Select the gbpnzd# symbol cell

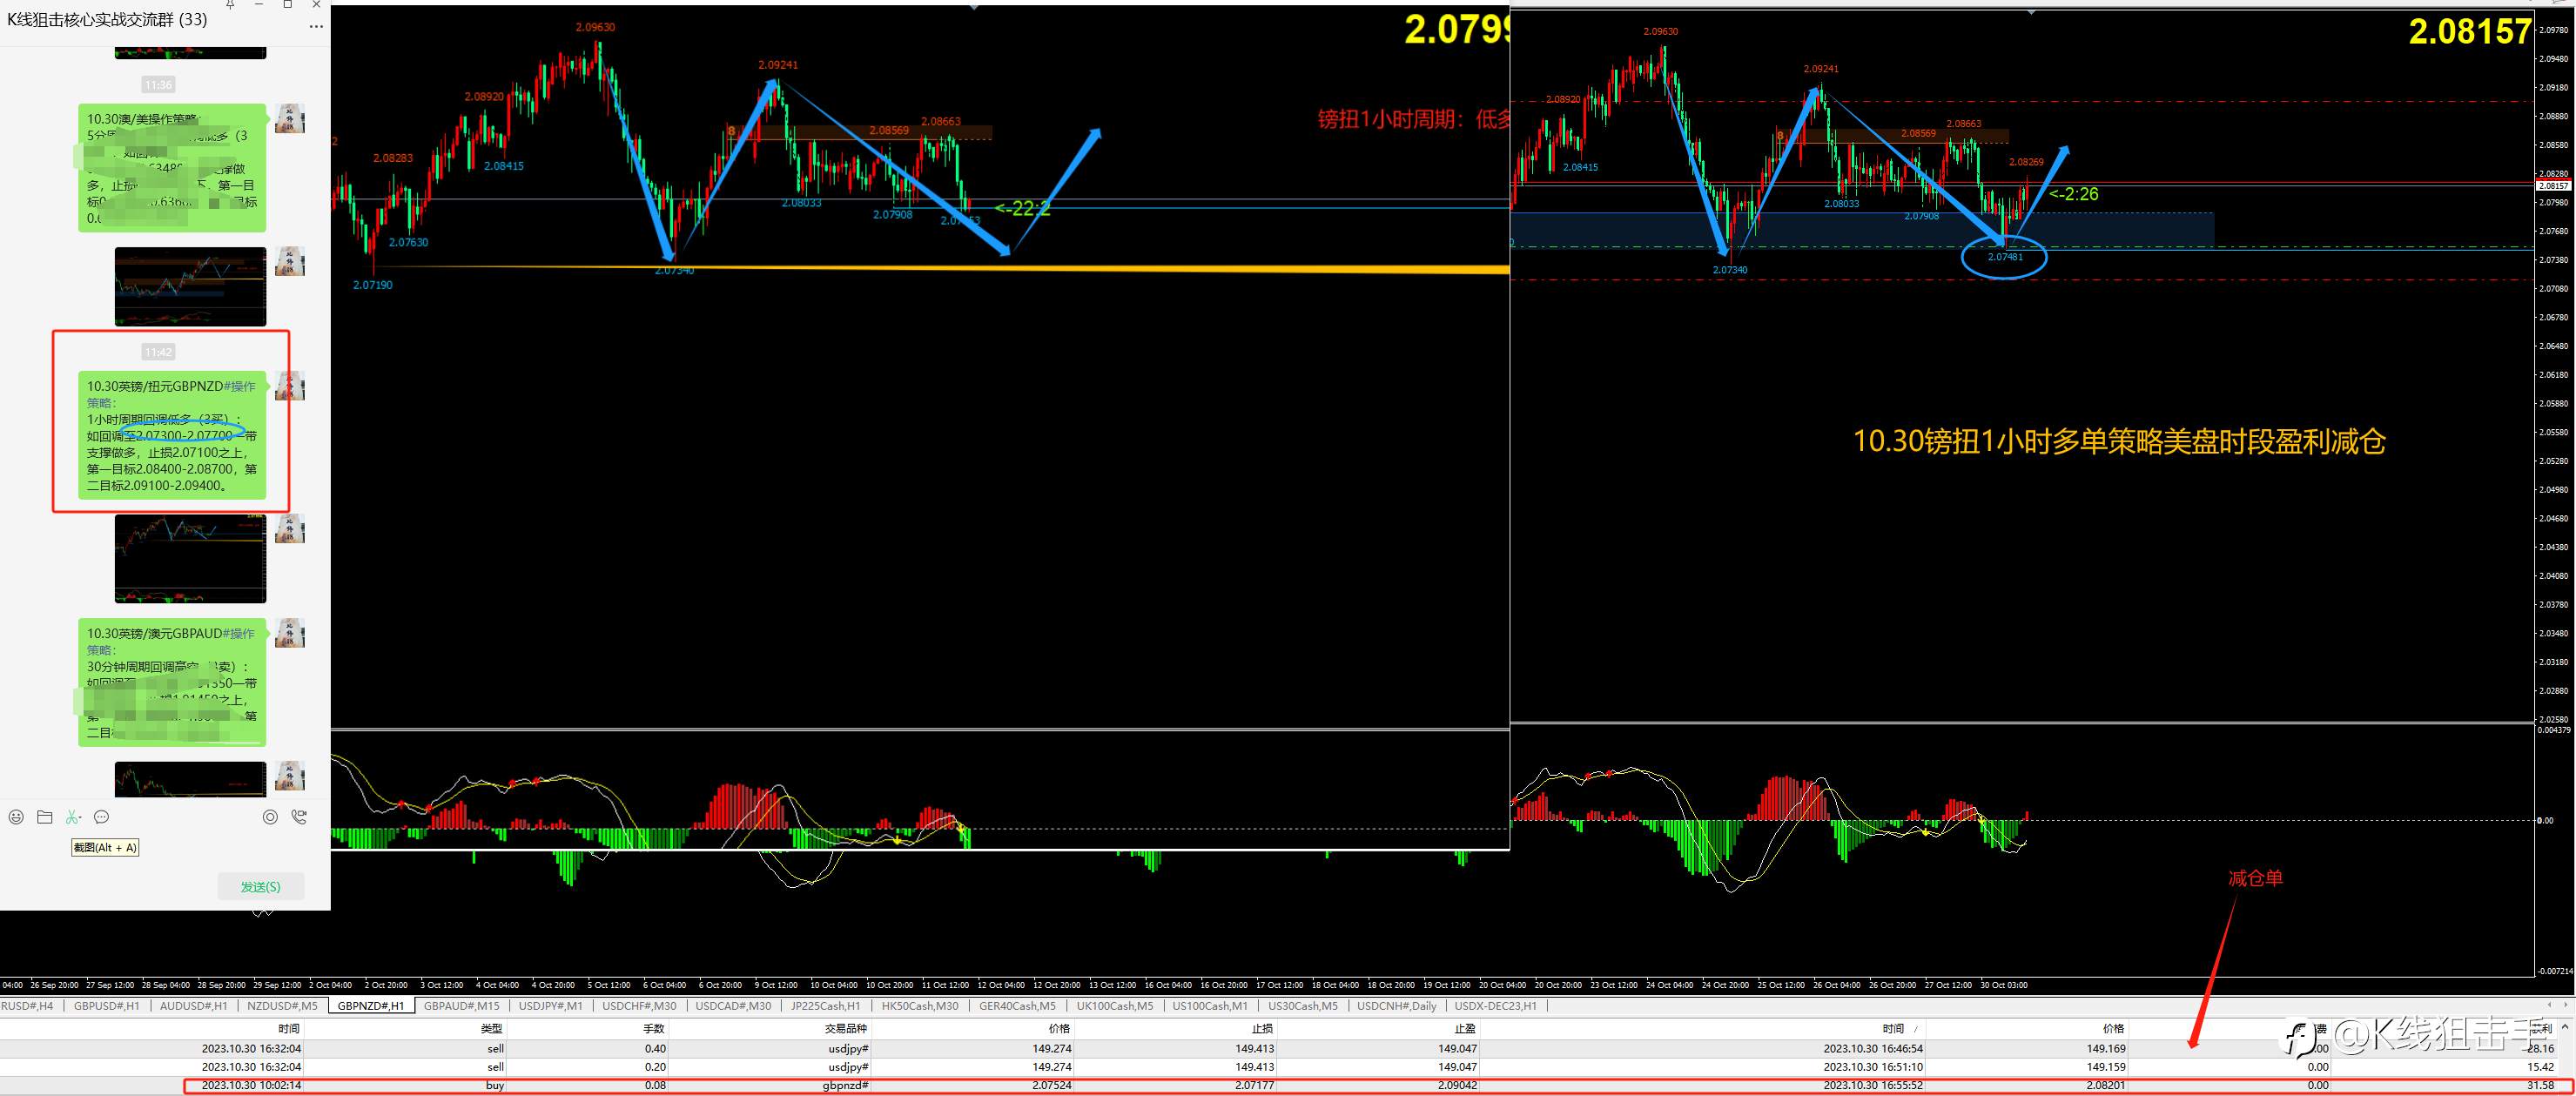[x=846, y=1085]
